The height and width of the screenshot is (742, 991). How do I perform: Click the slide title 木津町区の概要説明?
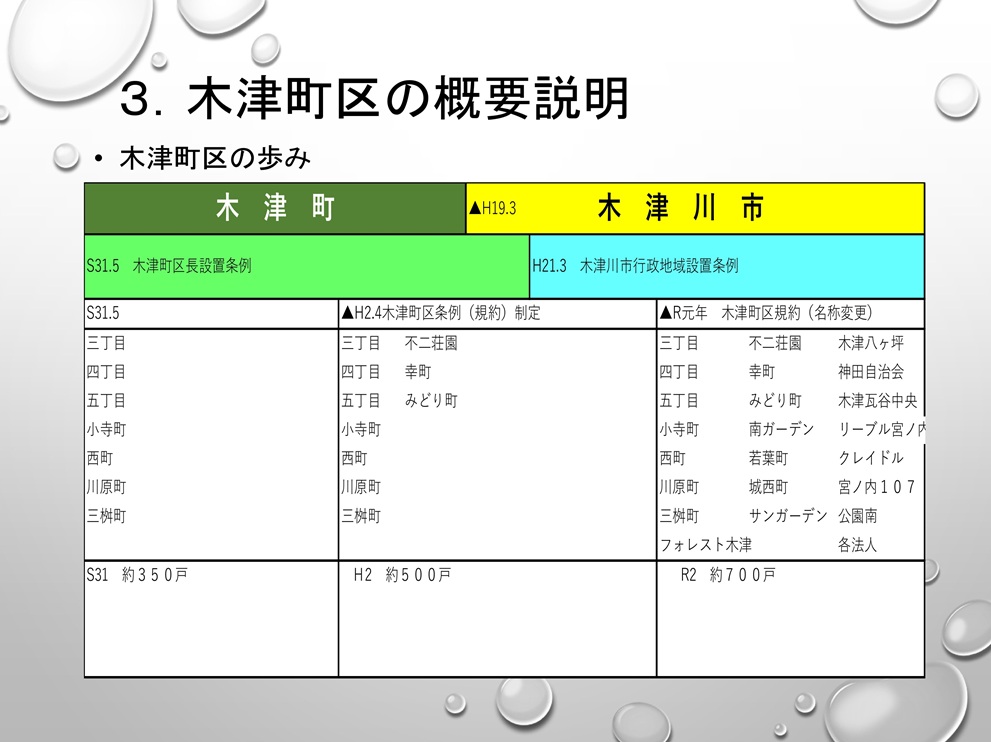[374, 99]
